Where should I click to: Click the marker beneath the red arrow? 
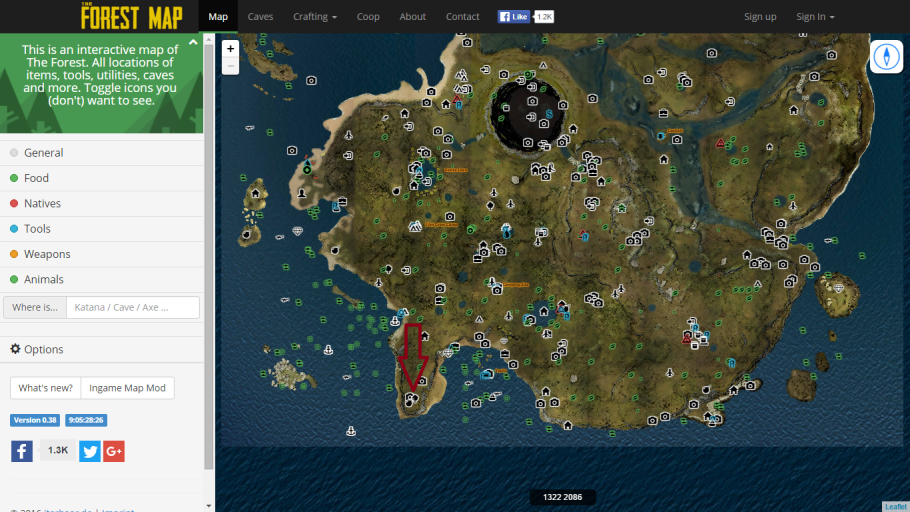410,399
